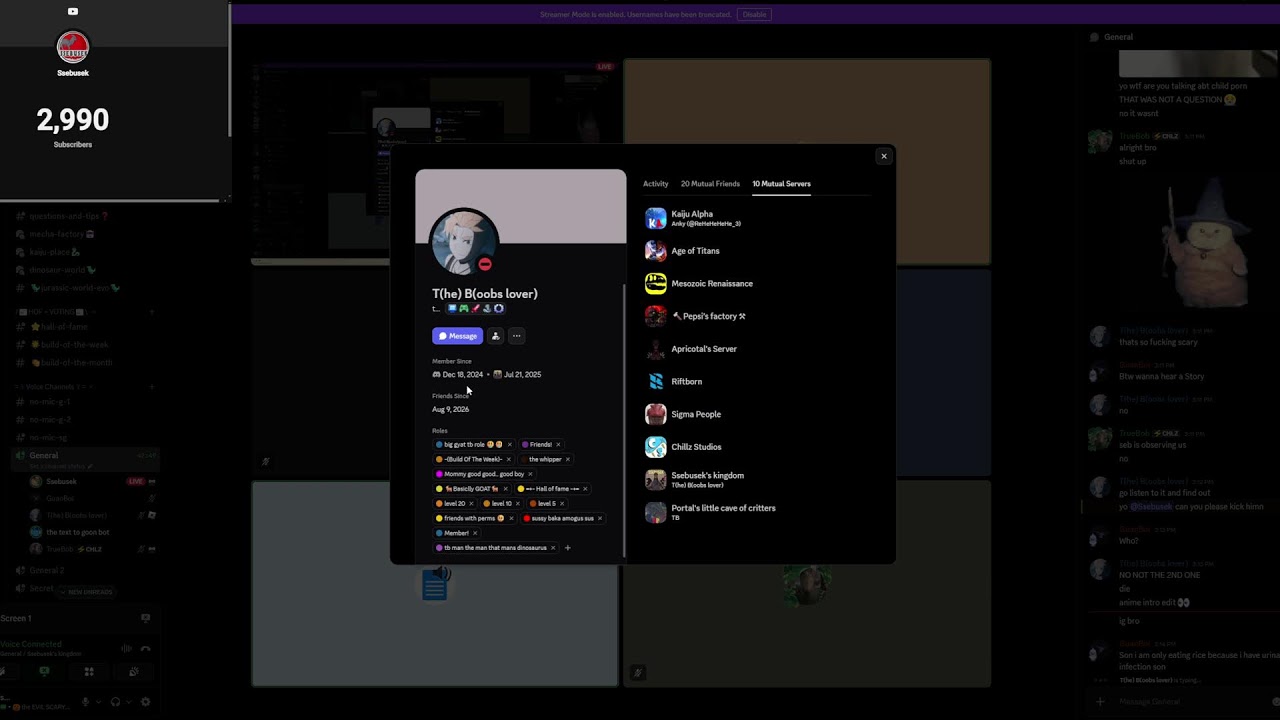Click the Chillz Studios server icon
The image size is (1280, 720).
coord(656,447)
